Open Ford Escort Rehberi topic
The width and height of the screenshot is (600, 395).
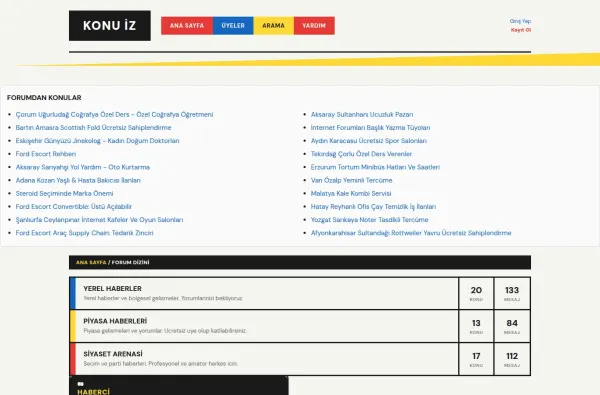tap(46, 154)
